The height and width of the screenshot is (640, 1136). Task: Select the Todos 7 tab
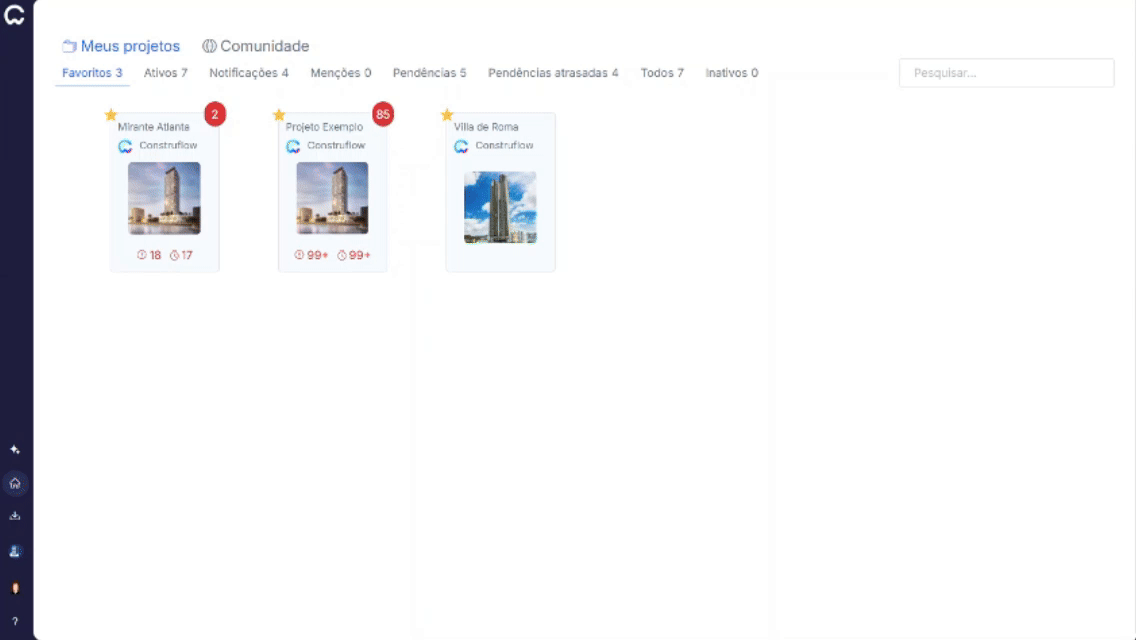(662, 73)
